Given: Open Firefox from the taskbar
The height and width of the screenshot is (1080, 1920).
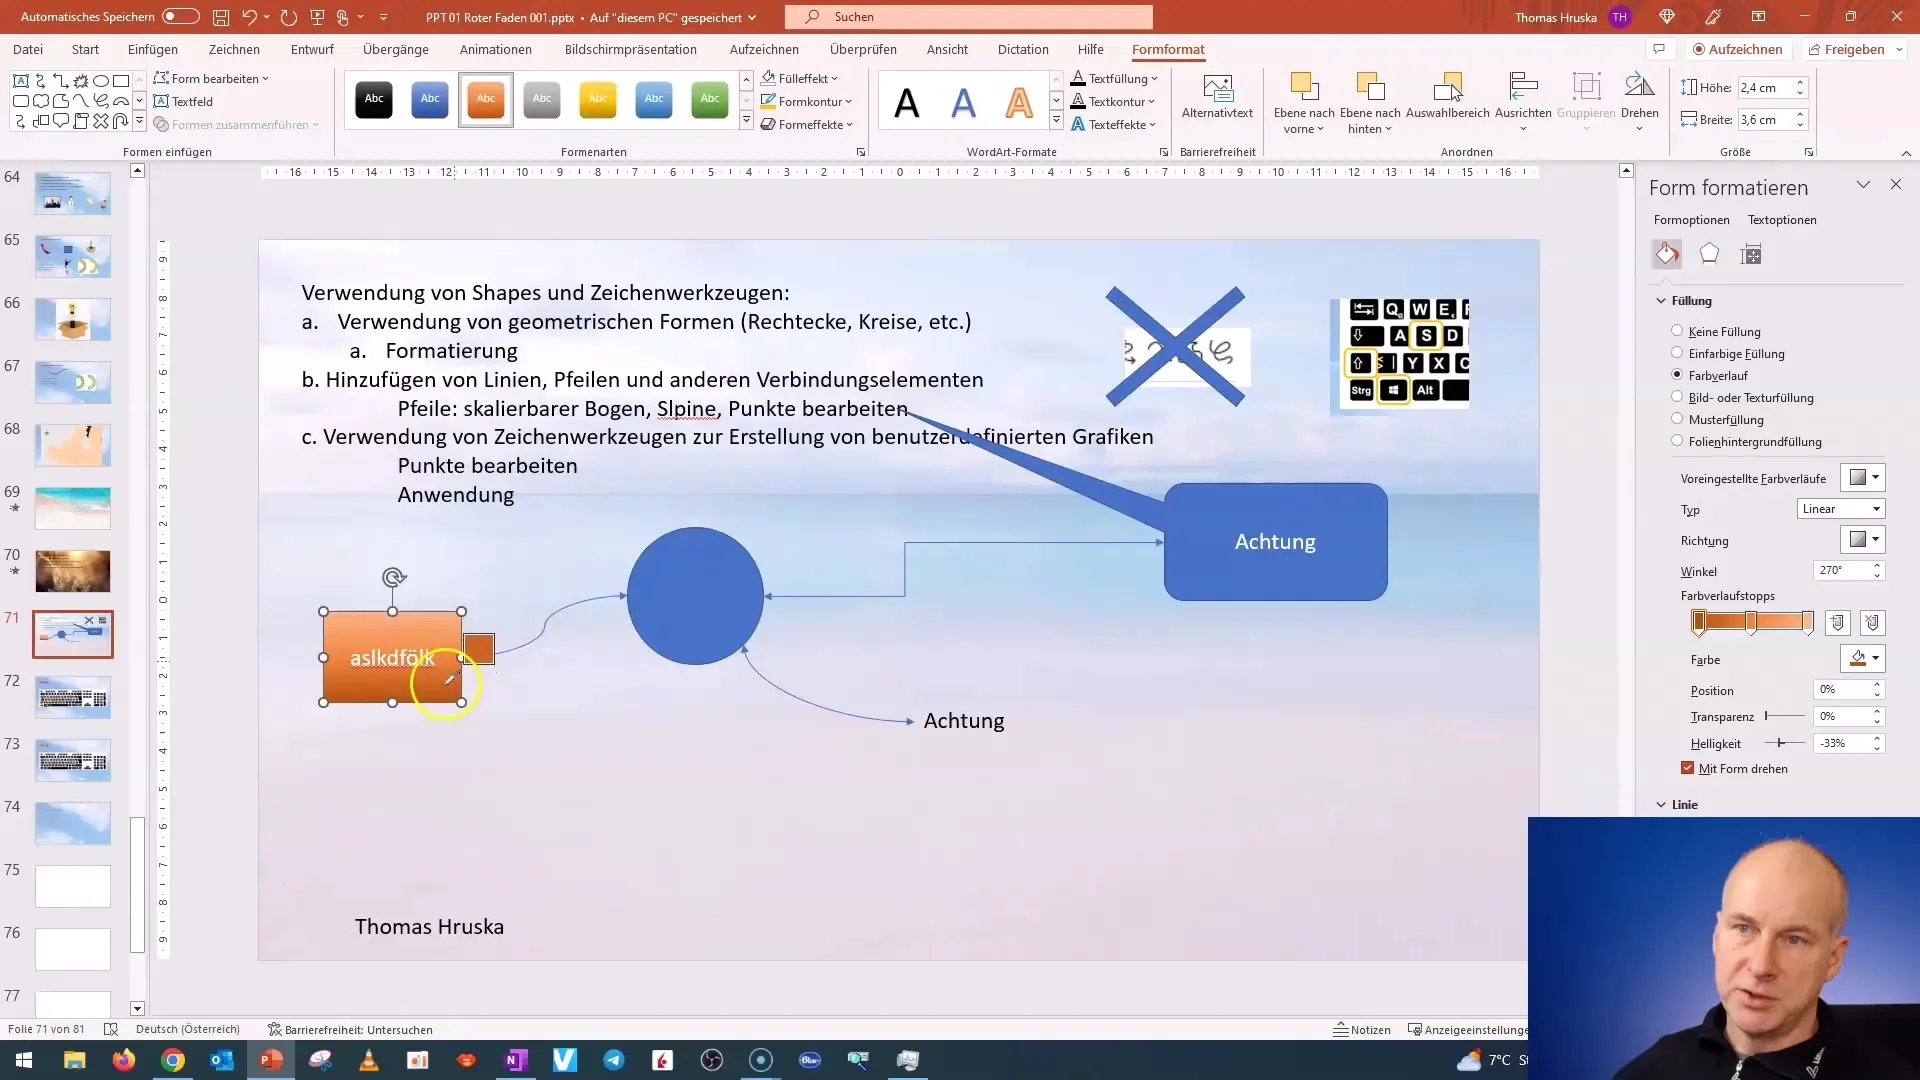Looking at the screenshot, I should (x=124, y=1060).
